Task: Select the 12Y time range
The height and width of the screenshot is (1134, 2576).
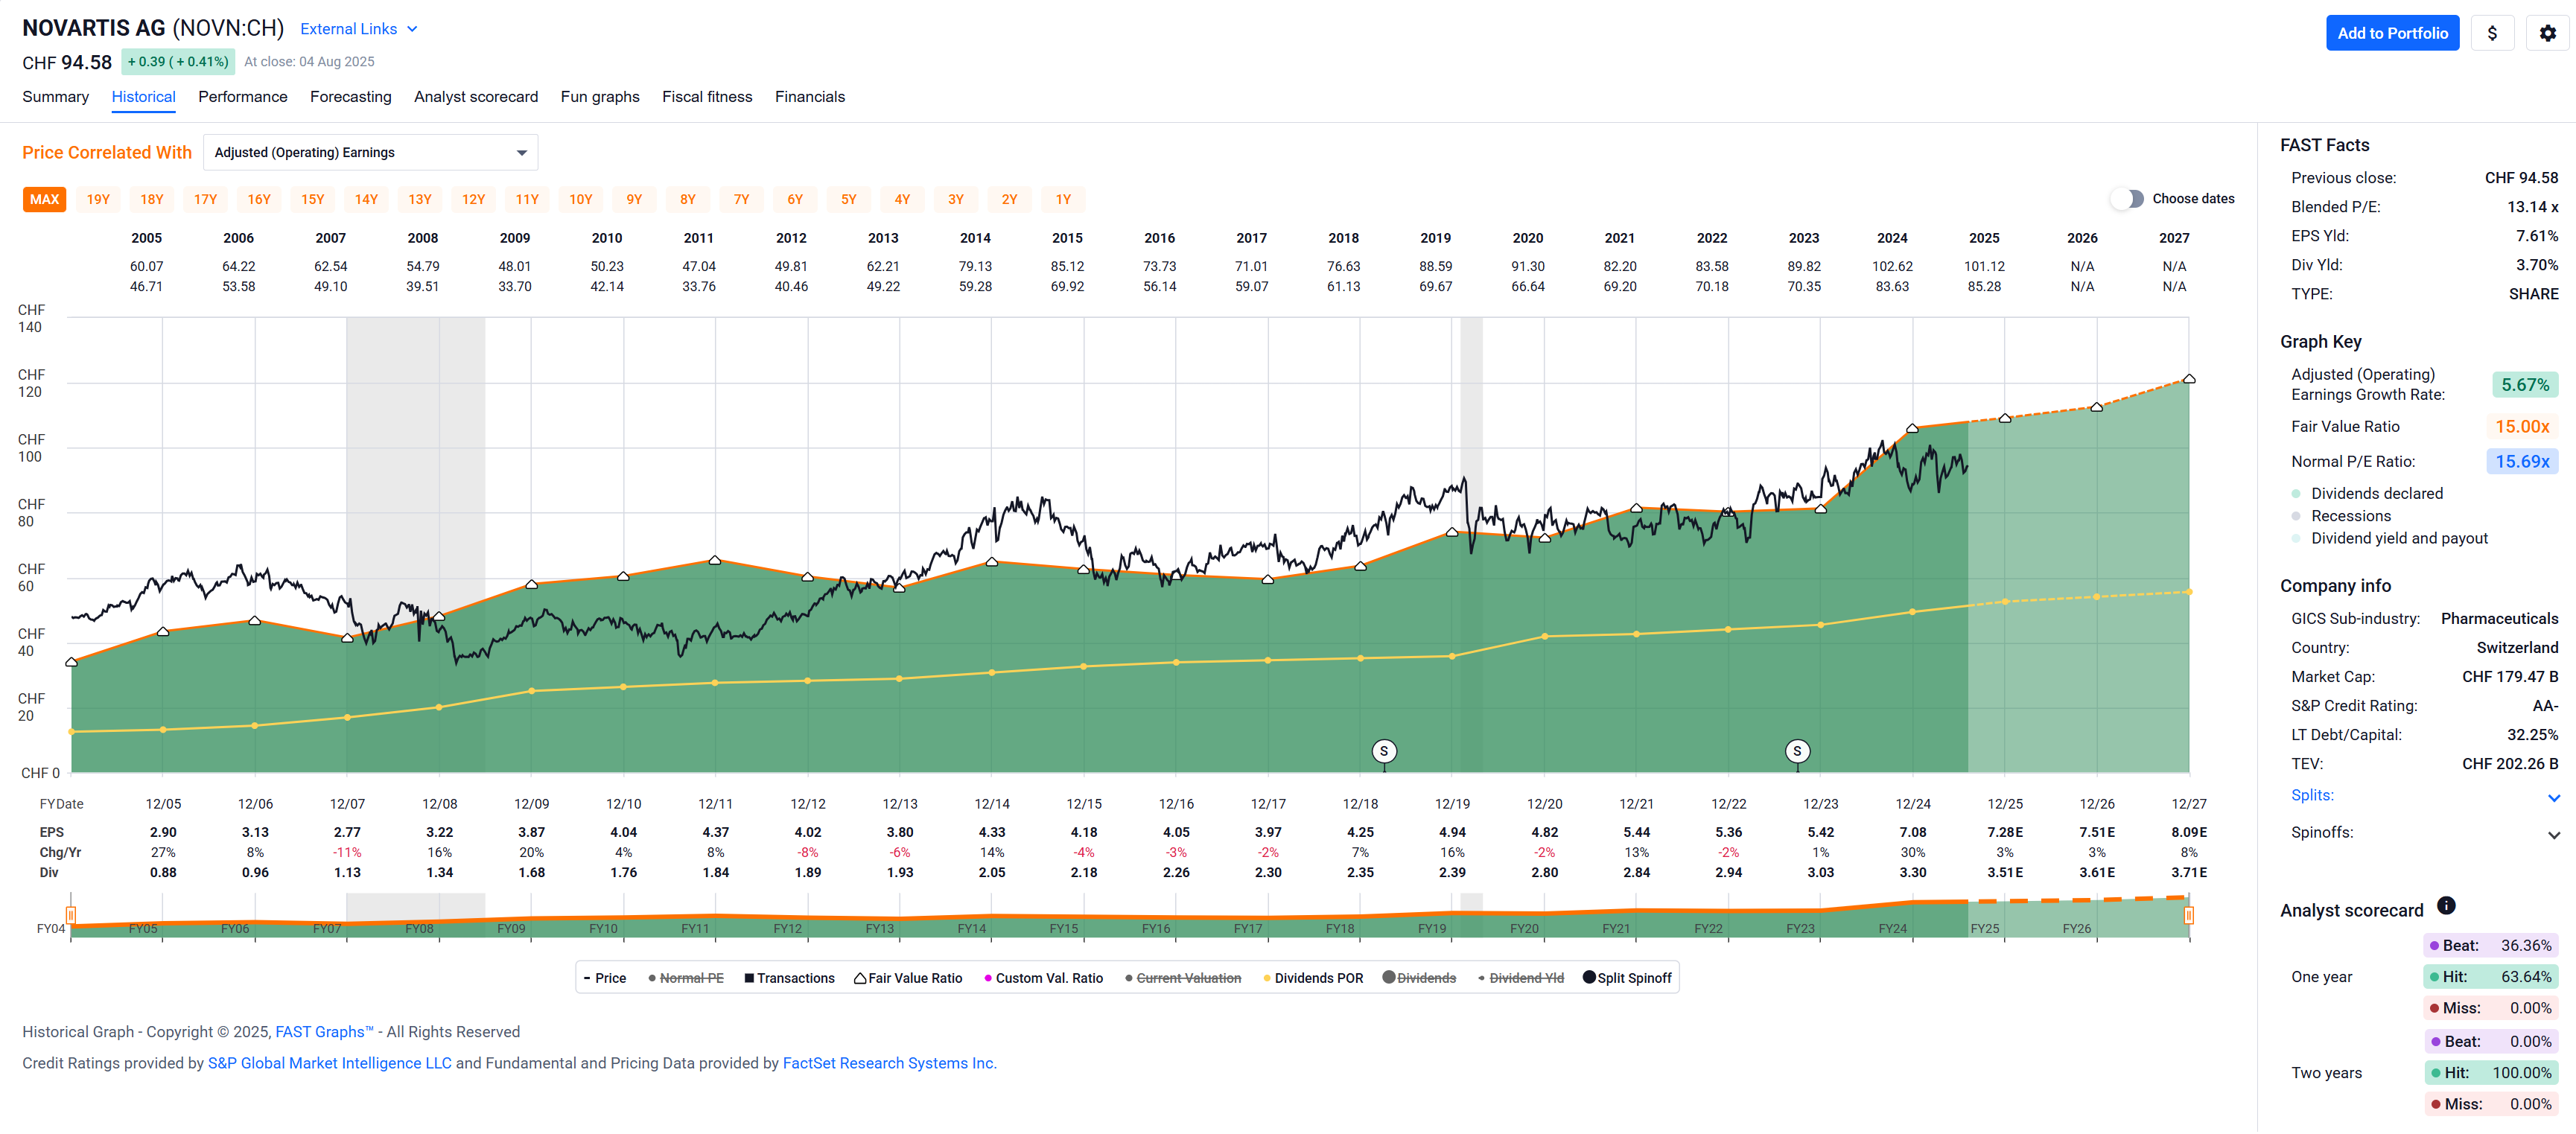Action: 473,199
